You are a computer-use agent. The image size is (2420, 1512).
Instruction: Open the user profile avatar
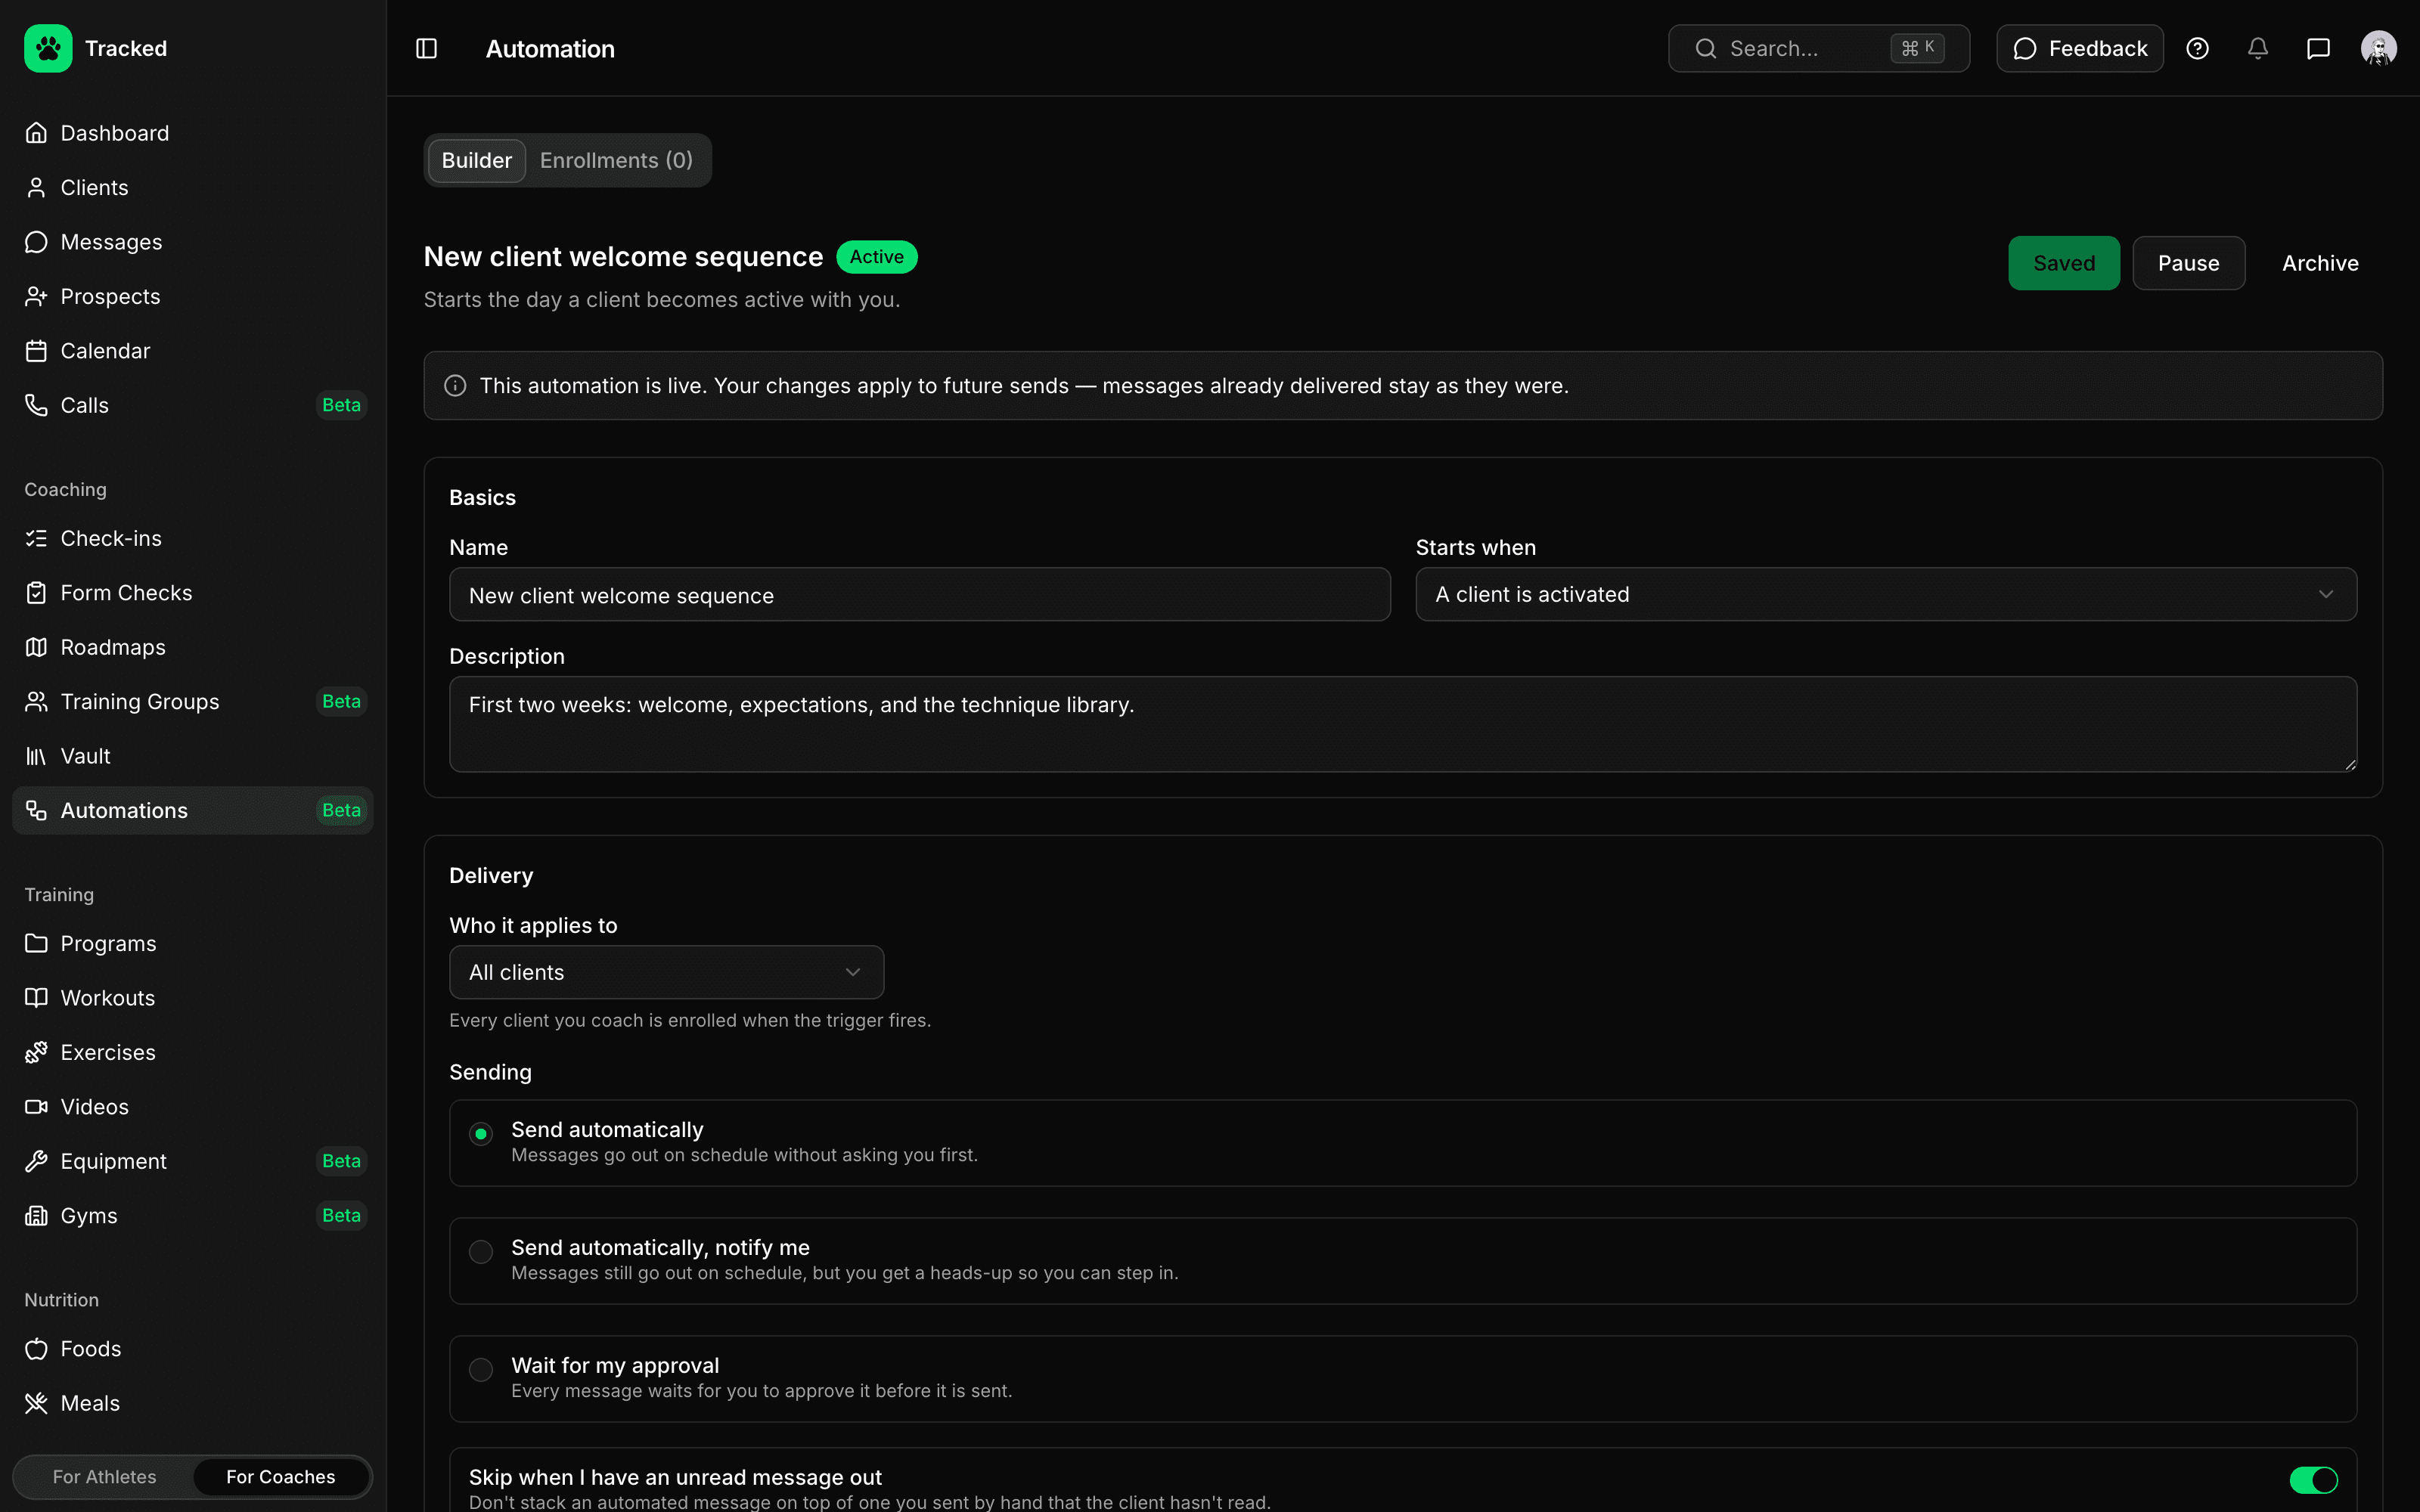[x=2378, y=49]
